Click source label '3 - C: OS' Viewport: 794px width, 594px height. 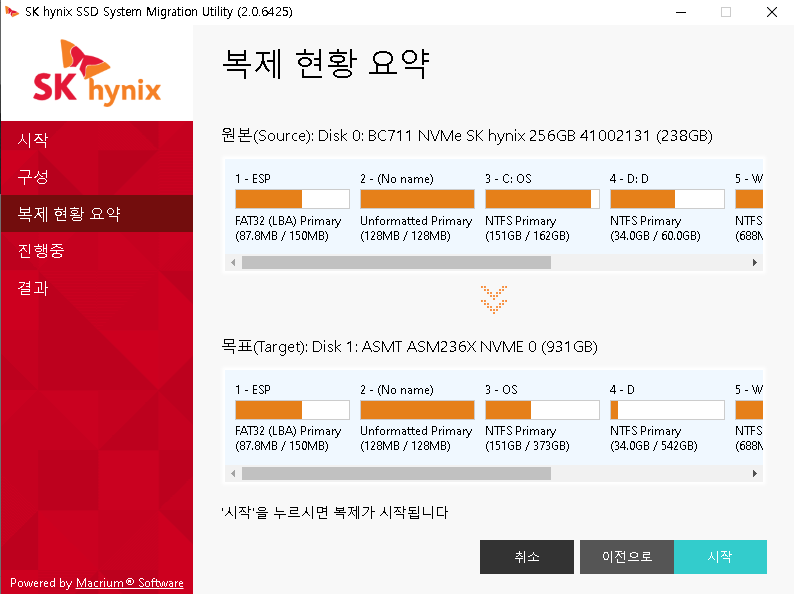[x=508, y=179]
